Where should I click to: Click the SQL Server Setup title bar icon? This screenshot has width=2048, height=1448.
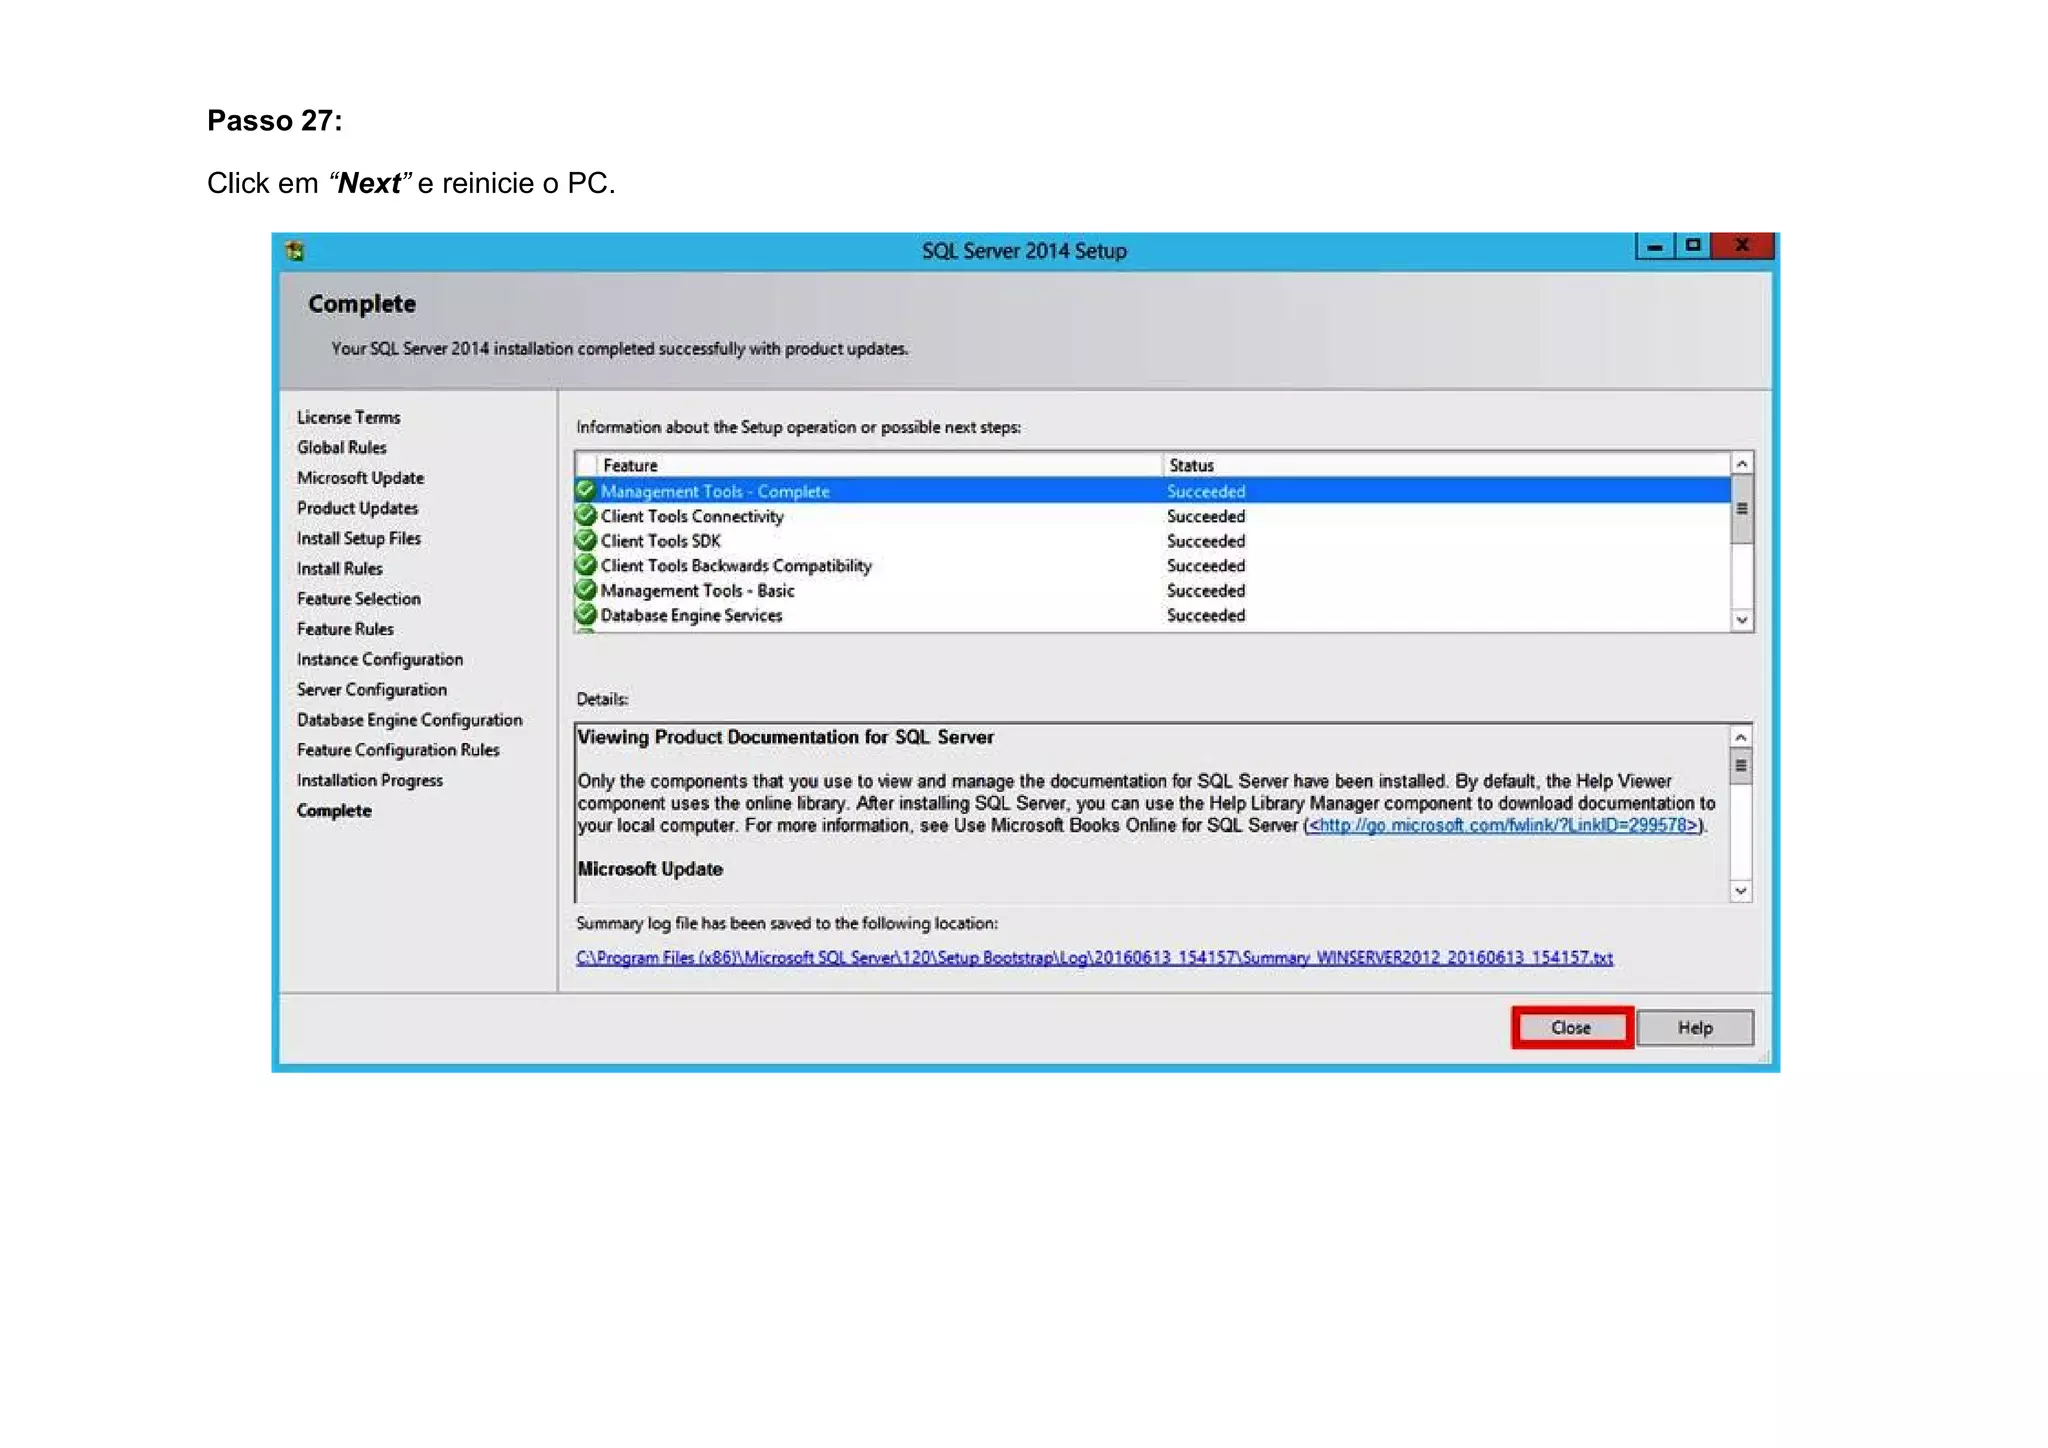pos(294,250)
